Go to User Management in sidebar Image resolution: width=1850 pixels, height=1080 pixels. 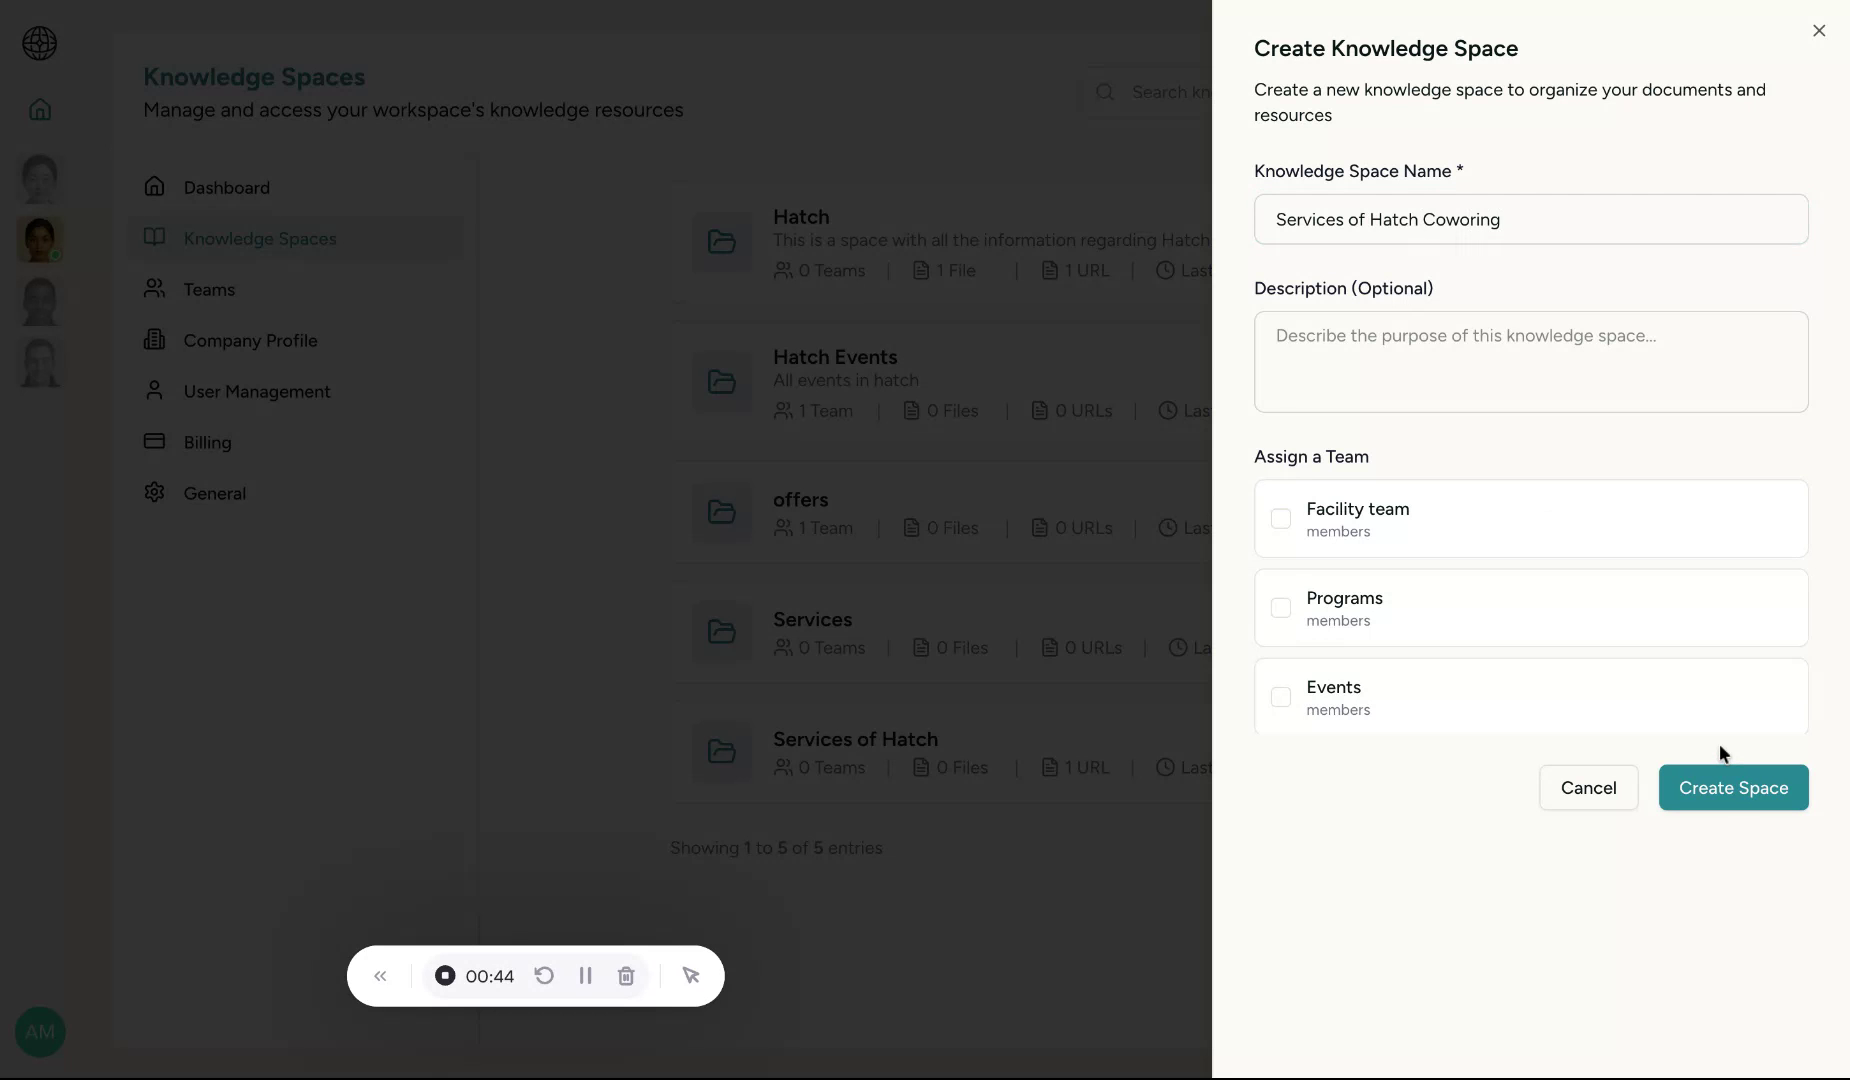coord(255,391)
